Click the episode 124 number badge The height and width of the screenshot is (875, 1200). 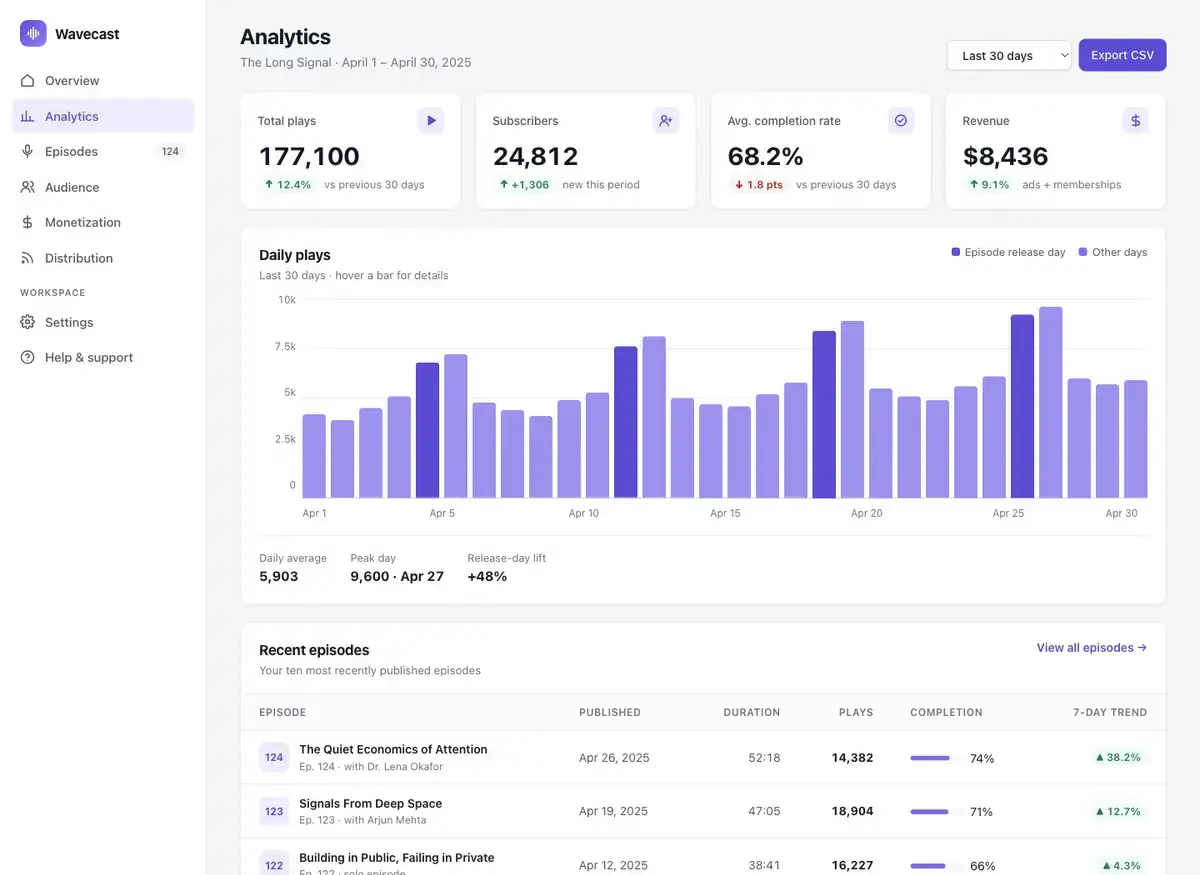click(274, 757)
